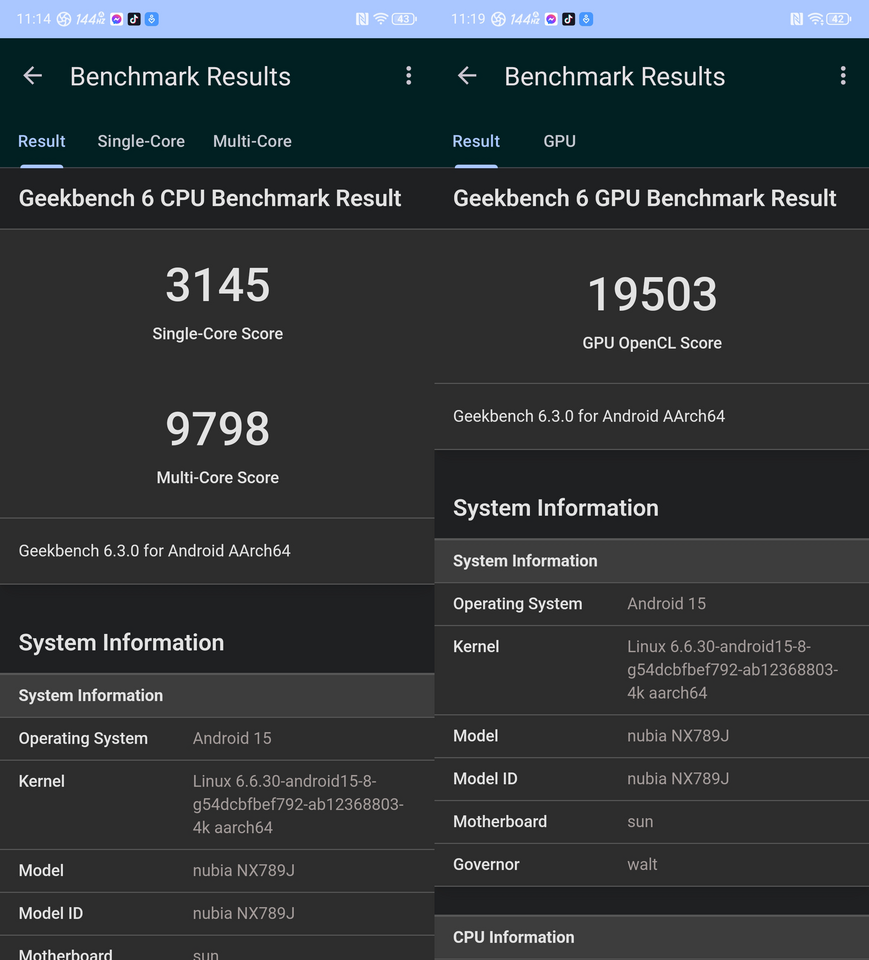Tap fan icon beside 11:14 clock
The width and height of the screenshot is (869, 960).
pos(64,19)
